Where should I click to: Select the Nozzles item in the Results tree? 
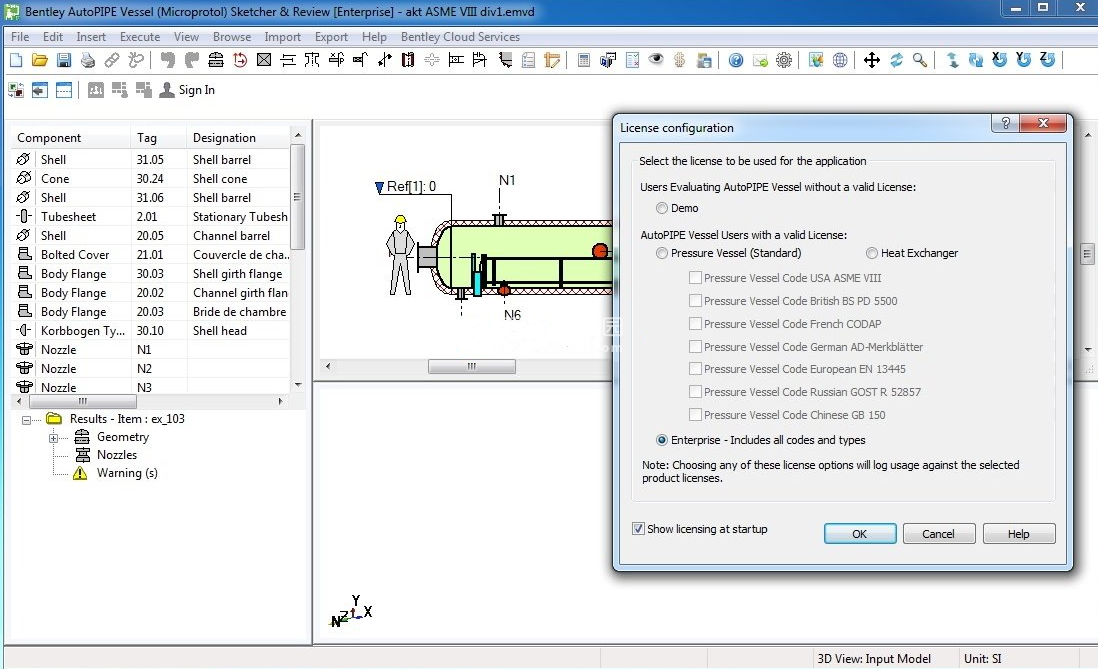tap(117, 455)
